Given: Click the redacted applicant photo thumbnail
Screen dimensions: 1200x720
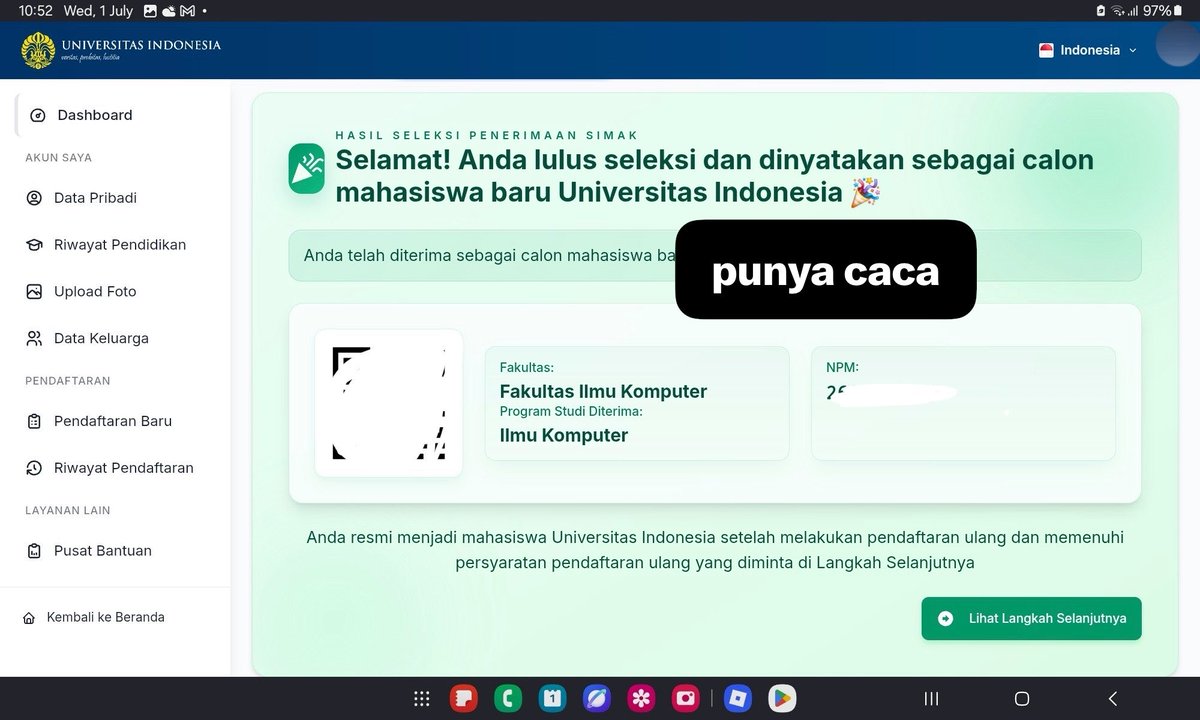Looking at the screenshot, I should pyautogui.click(x=389, y=403).
